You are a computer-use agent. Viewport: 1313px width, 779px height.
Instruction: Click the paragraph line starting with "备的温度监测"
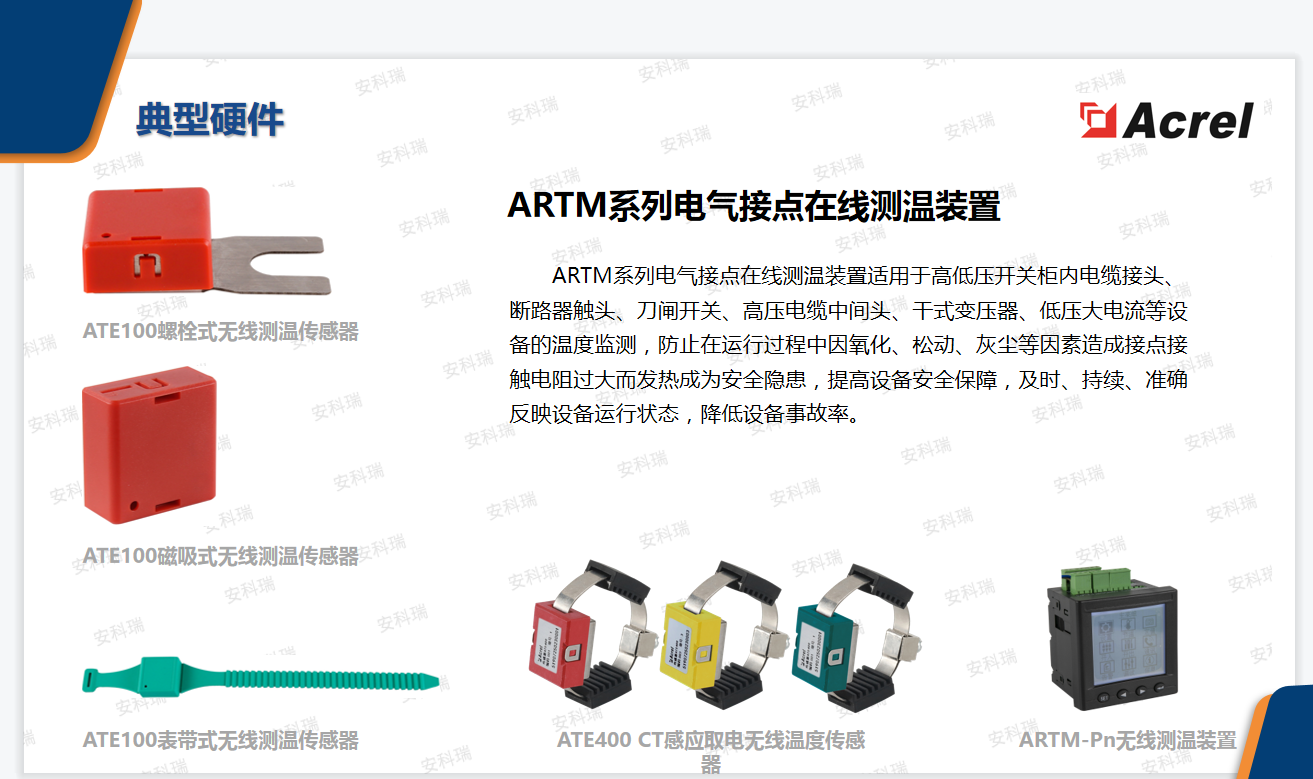(848, 345)
